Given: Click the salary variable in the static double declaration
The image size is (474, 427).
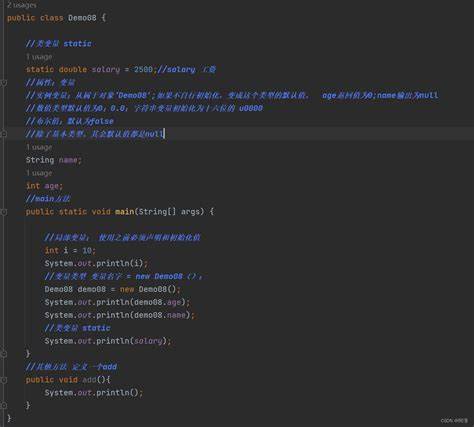Looking at the screenshot, I should coord(106,69).
